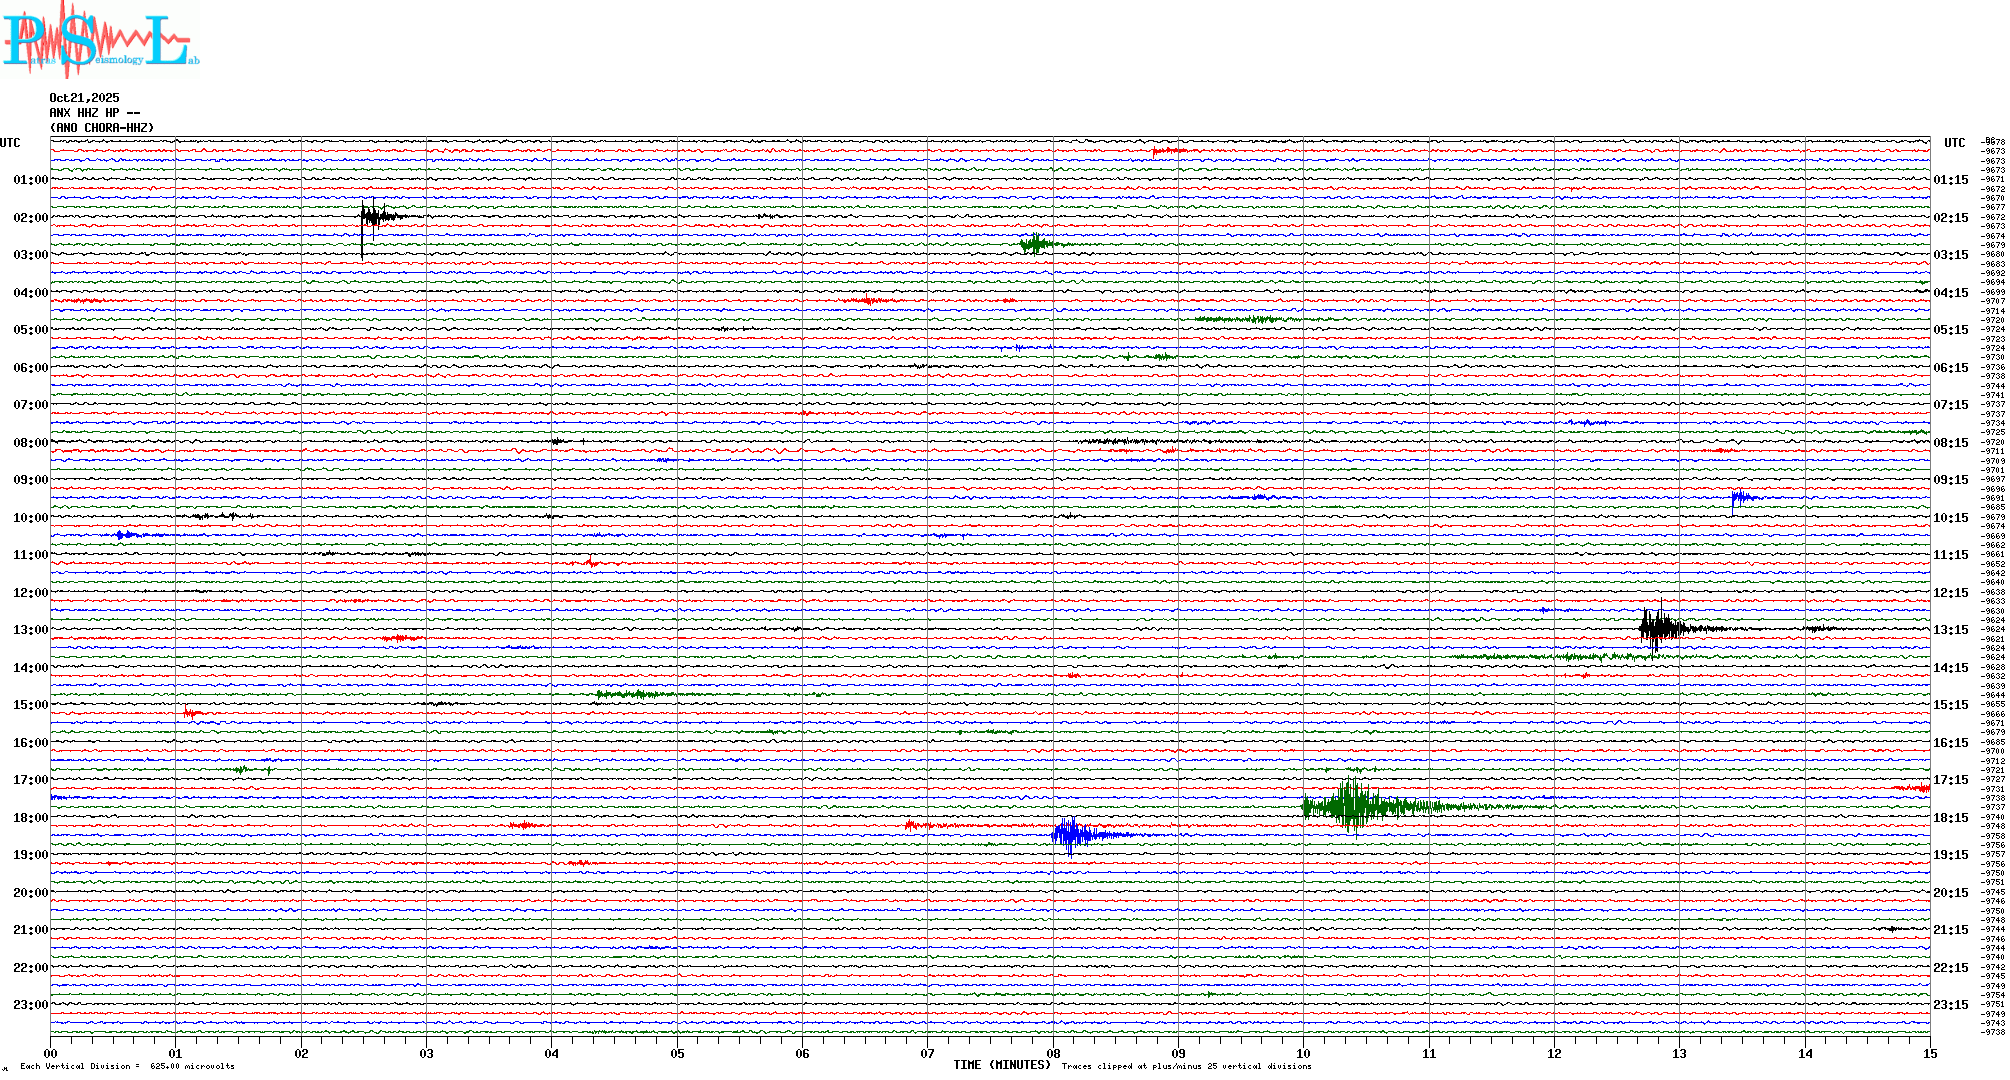Click the black event on the 13:00 trace

1660,629
